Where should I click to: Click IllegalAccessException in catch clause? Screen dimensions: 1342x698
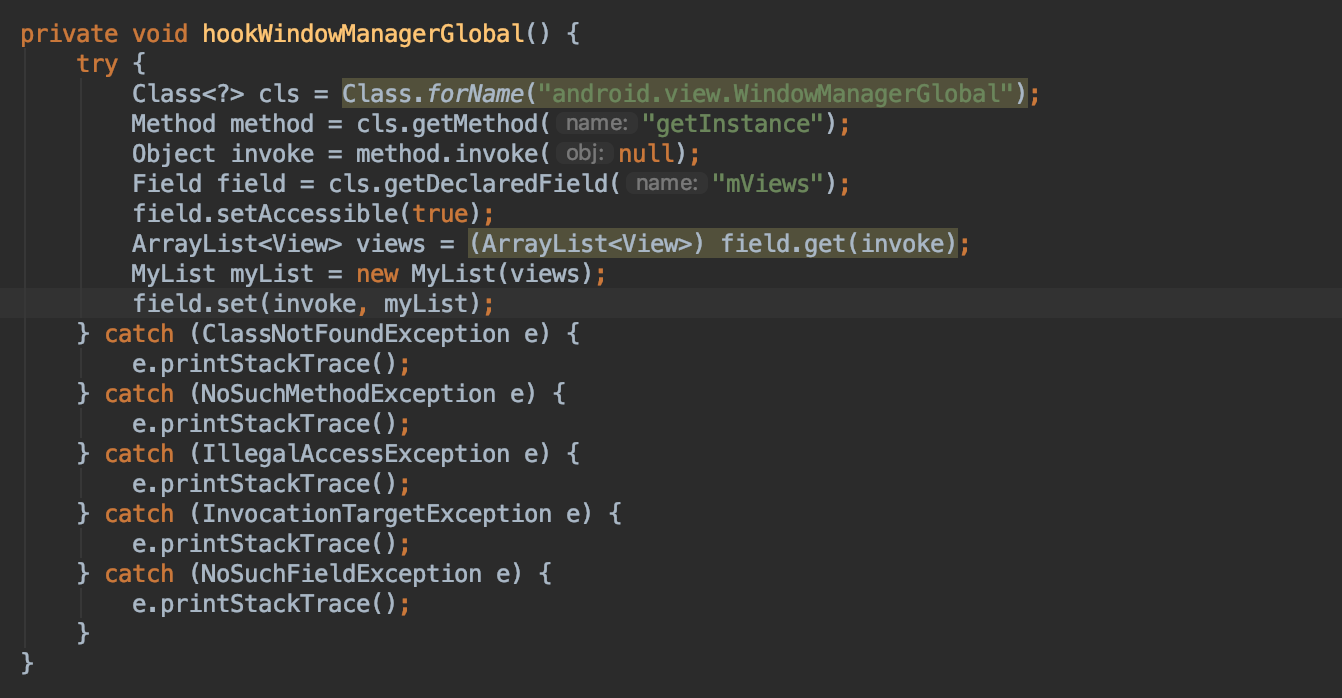[356, 454]
